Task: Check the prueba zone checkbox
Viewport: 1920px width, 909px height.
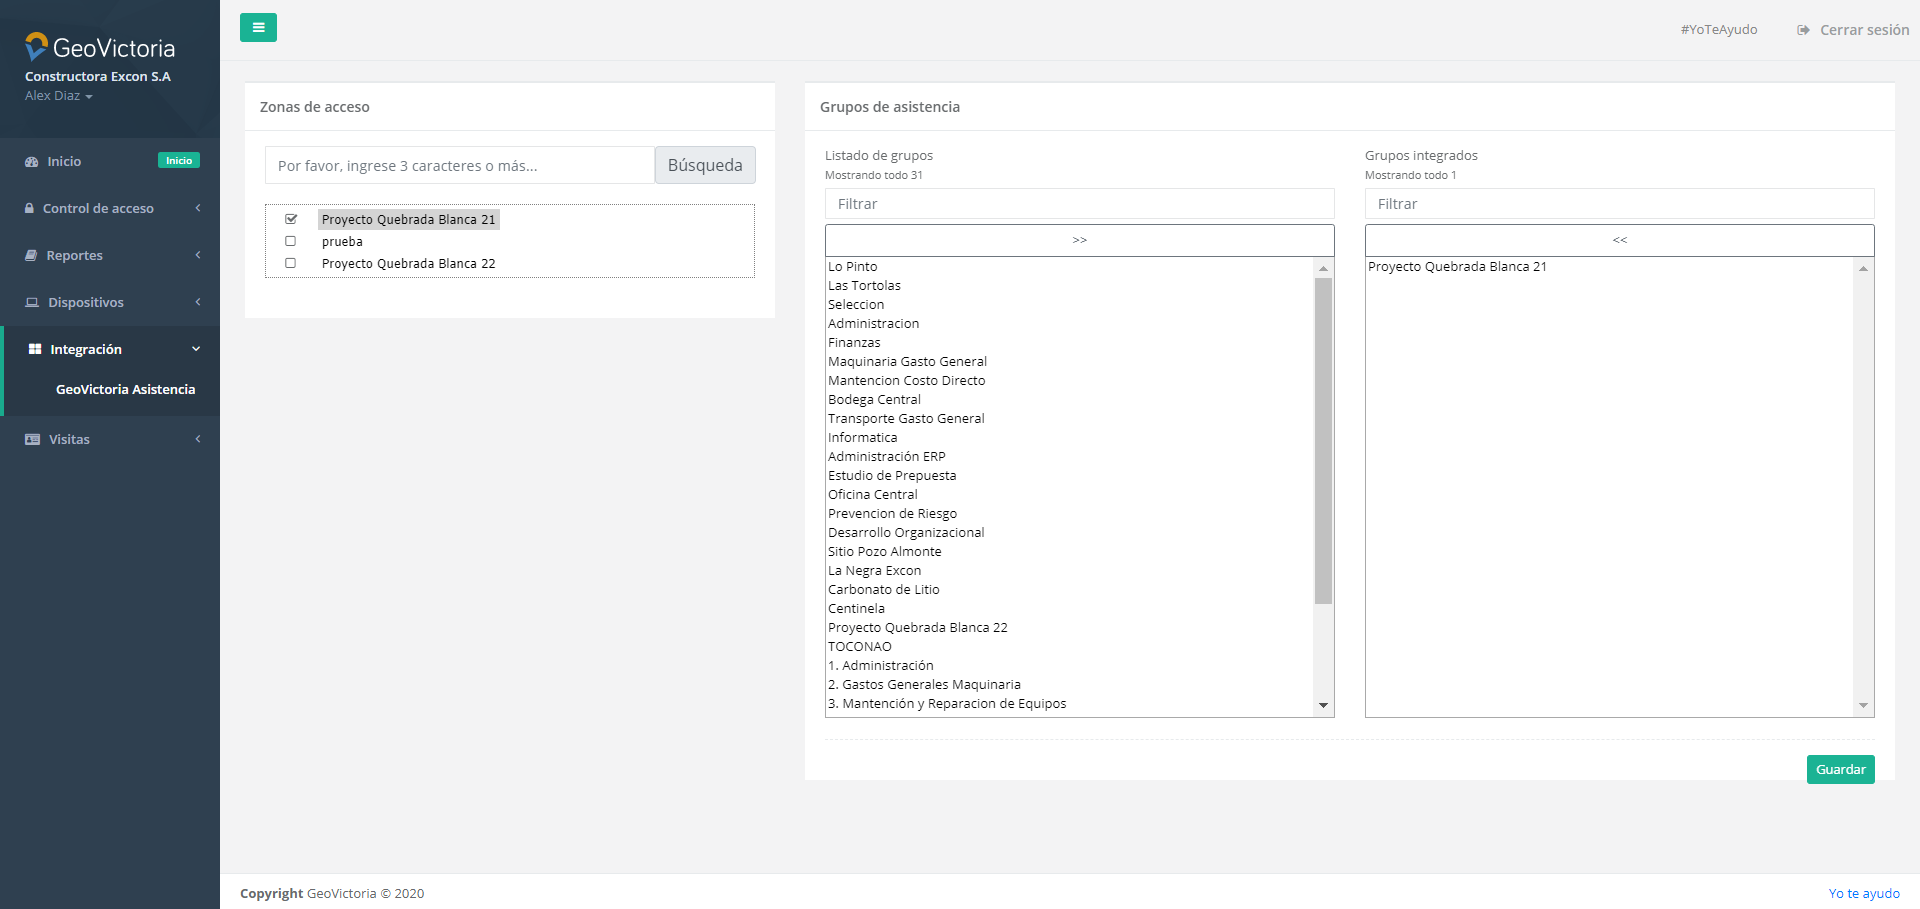Action: tap(291, 241)
